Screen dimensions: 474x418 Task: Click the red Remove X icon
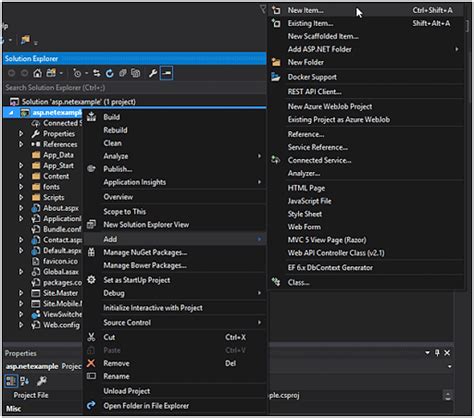click(x=91, y=363)
